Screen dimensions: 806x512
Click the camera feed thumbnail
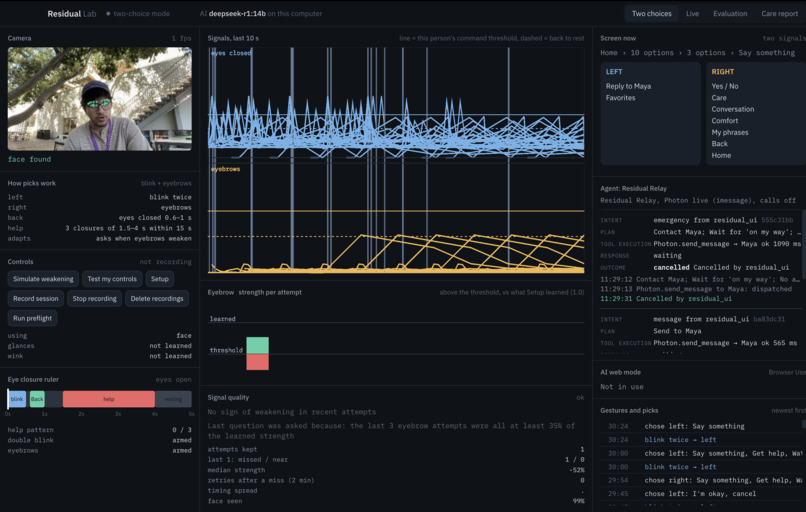coord(100,99)
